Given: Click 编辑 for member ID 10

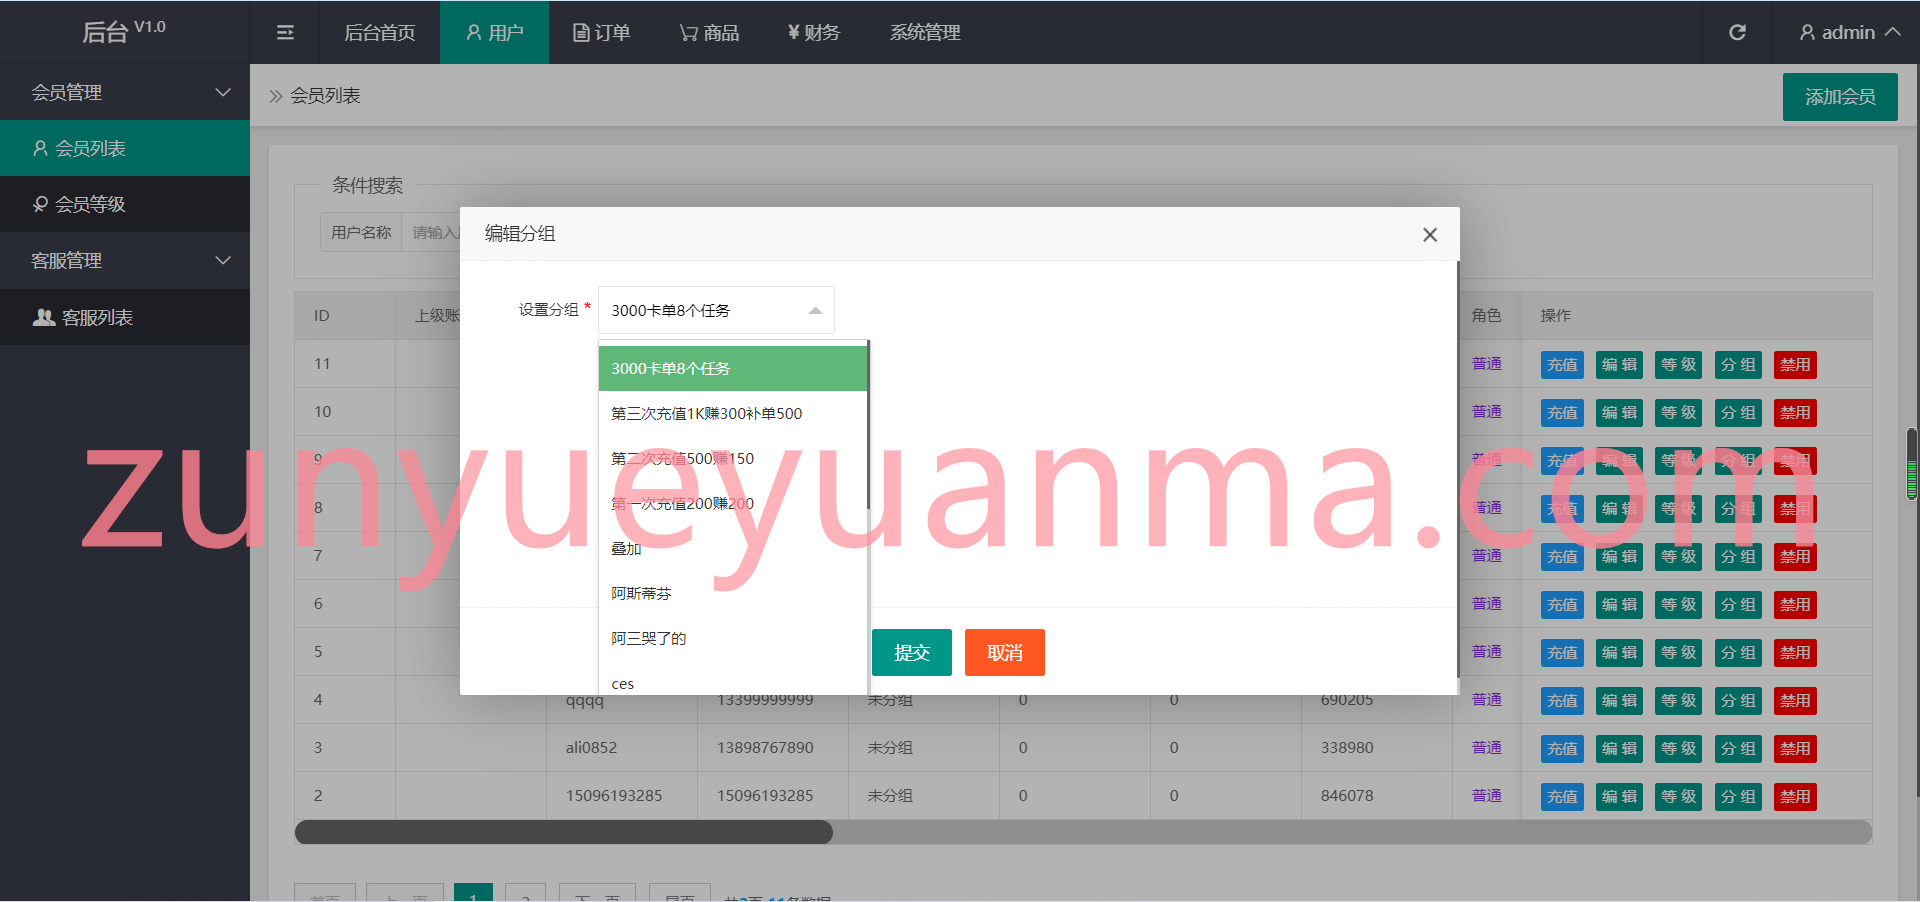Looking at the screenshot, I should click(1620, 413).
